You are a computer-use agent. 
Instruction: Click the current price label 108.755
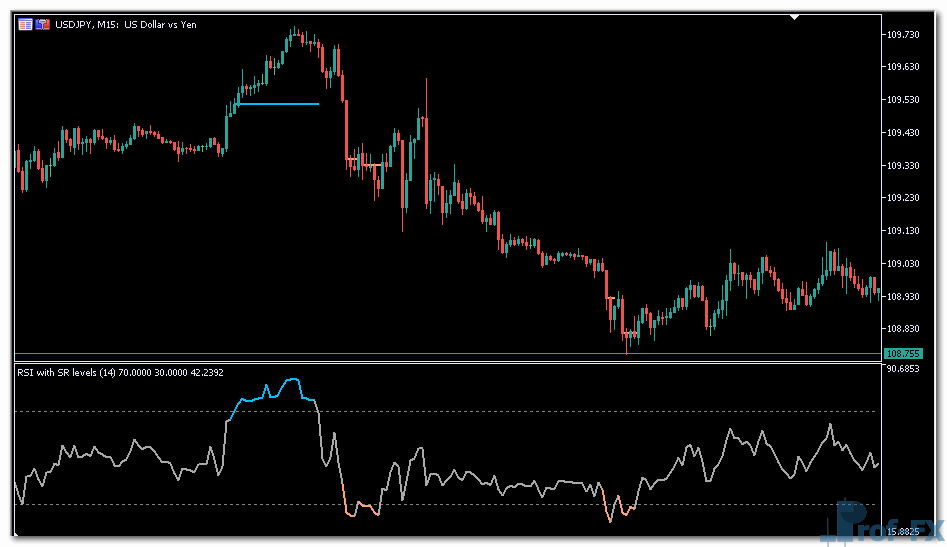click(903, 353)
